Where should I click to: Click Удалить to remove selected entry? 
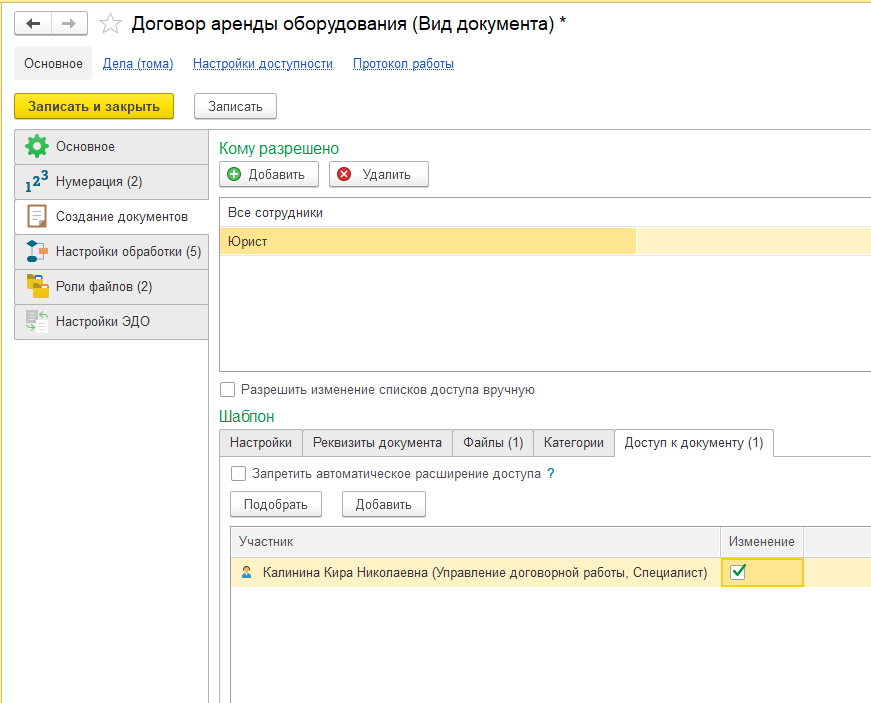pyautogui.click(x=378, y=174)
